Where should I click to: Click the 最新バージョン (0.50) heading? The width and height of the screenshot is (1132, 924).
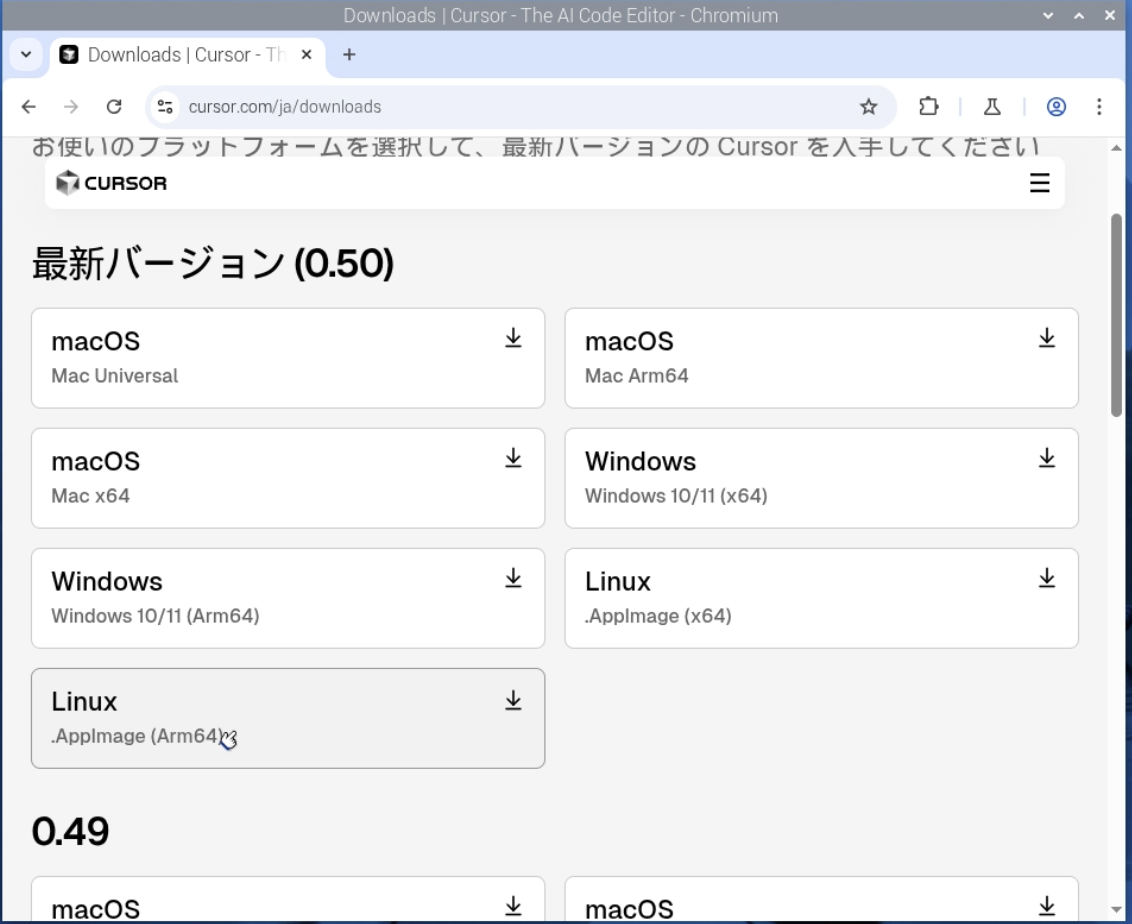pos(213,263)
